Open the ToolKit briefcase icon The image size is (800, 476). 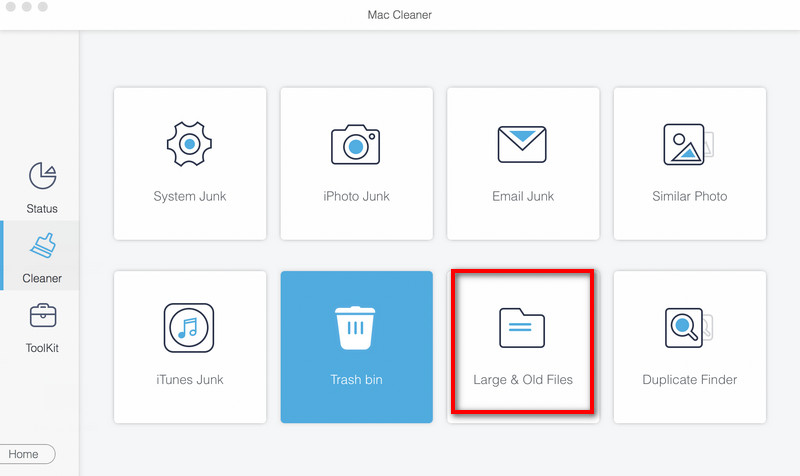point(42,317)
